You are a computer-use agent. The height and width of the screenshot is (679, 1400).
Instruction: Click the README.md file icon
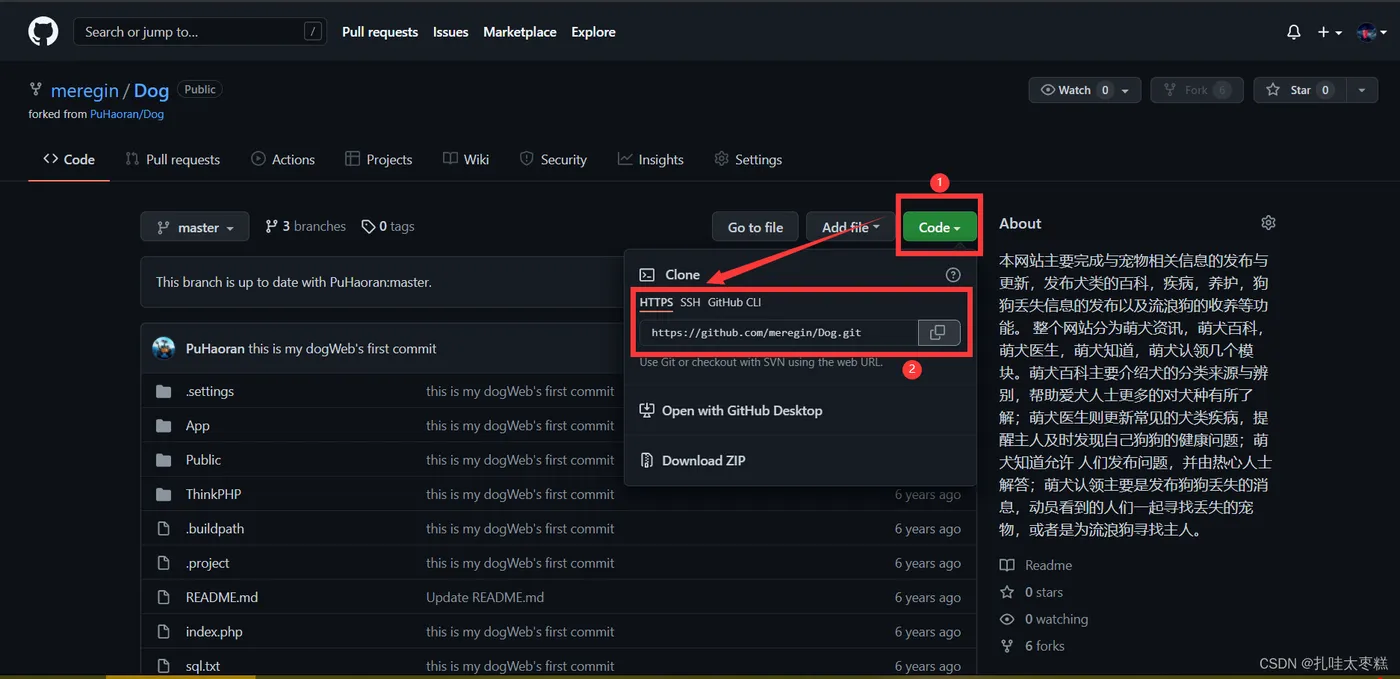164,598
